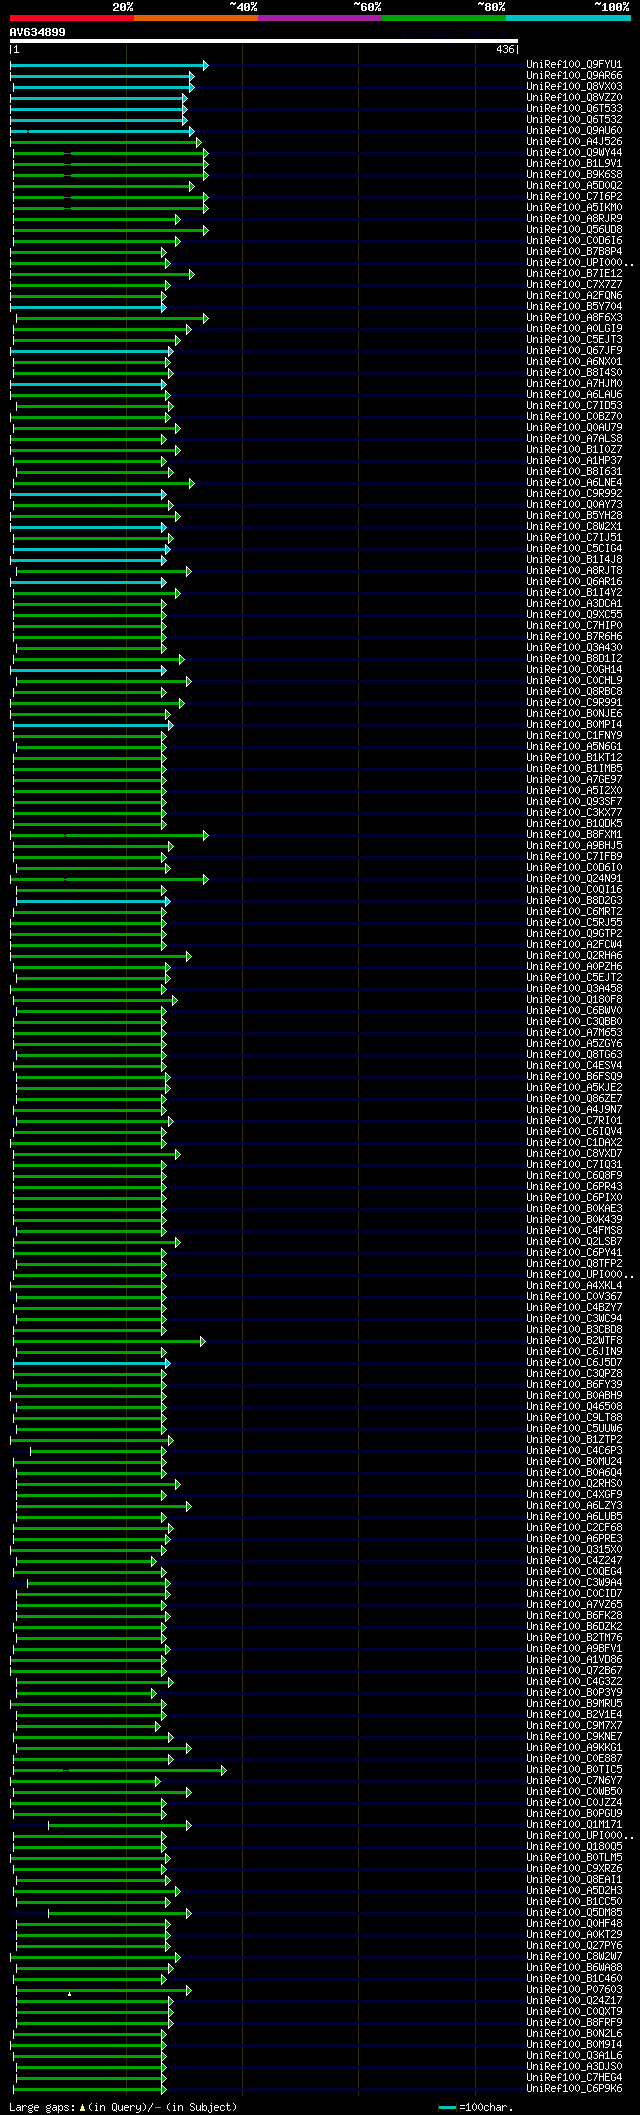Open the UniRef100_A1HP37 record
This screenshot has height=2115, width=640.
[x=574, y=461]
